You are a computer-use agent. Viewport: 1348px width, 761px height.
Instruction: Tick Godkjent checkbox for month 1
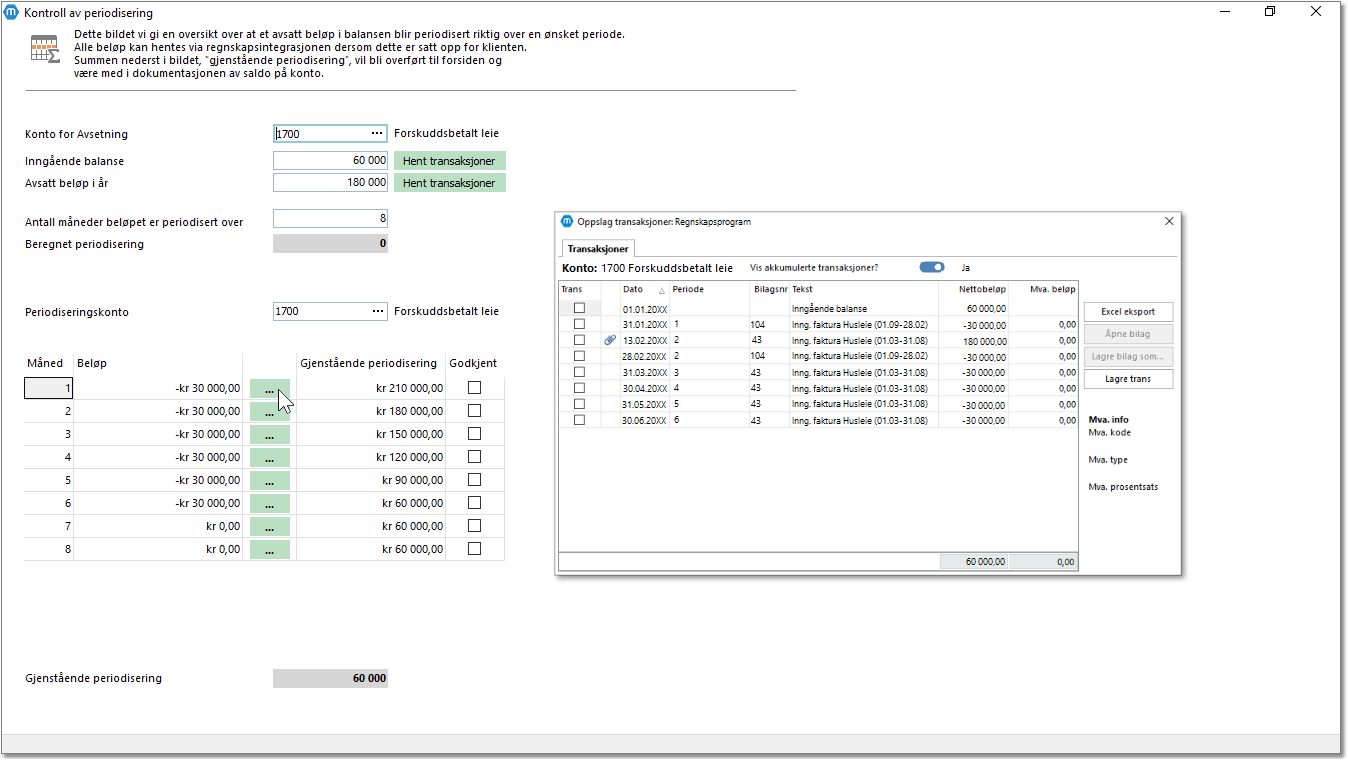pyautogui.click(x=474, y=388)
